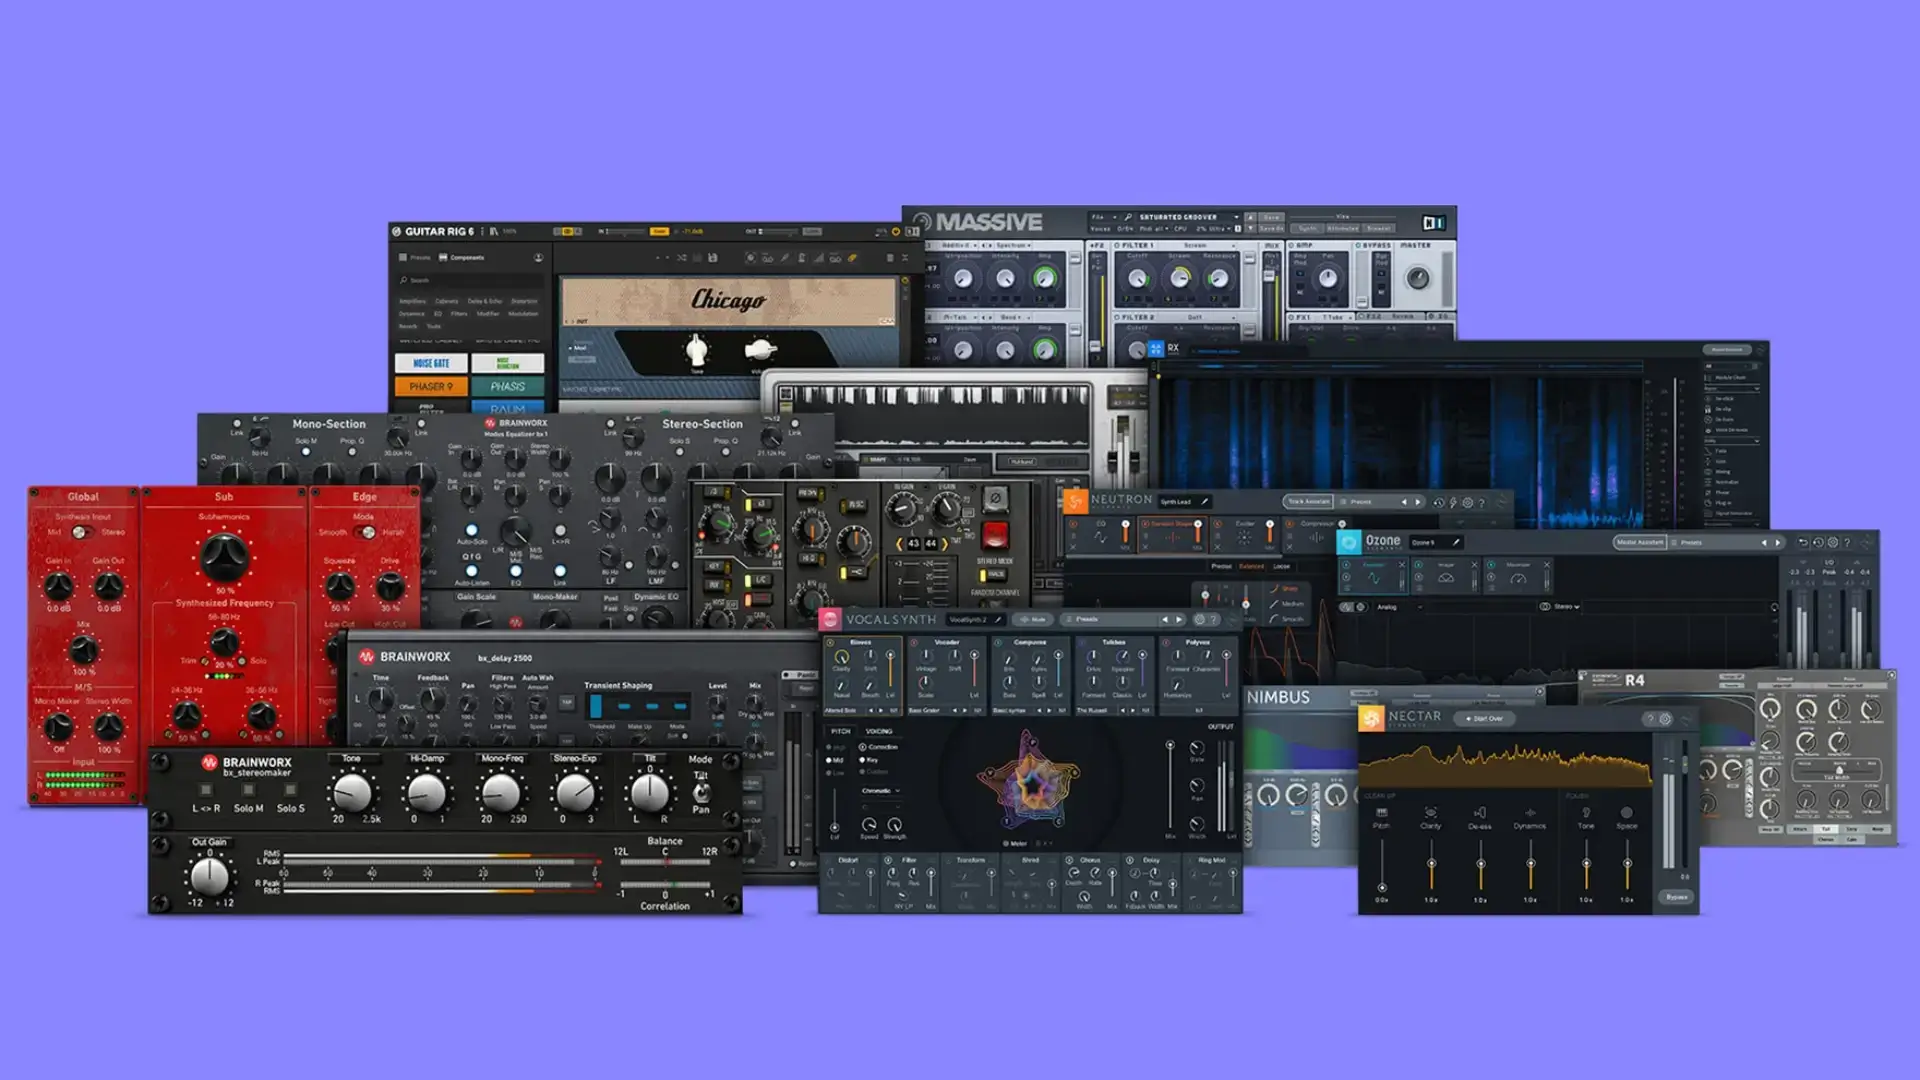Click the Neutron help question mark icon
The image size is (1920, 1080).
click(1481, 502)
